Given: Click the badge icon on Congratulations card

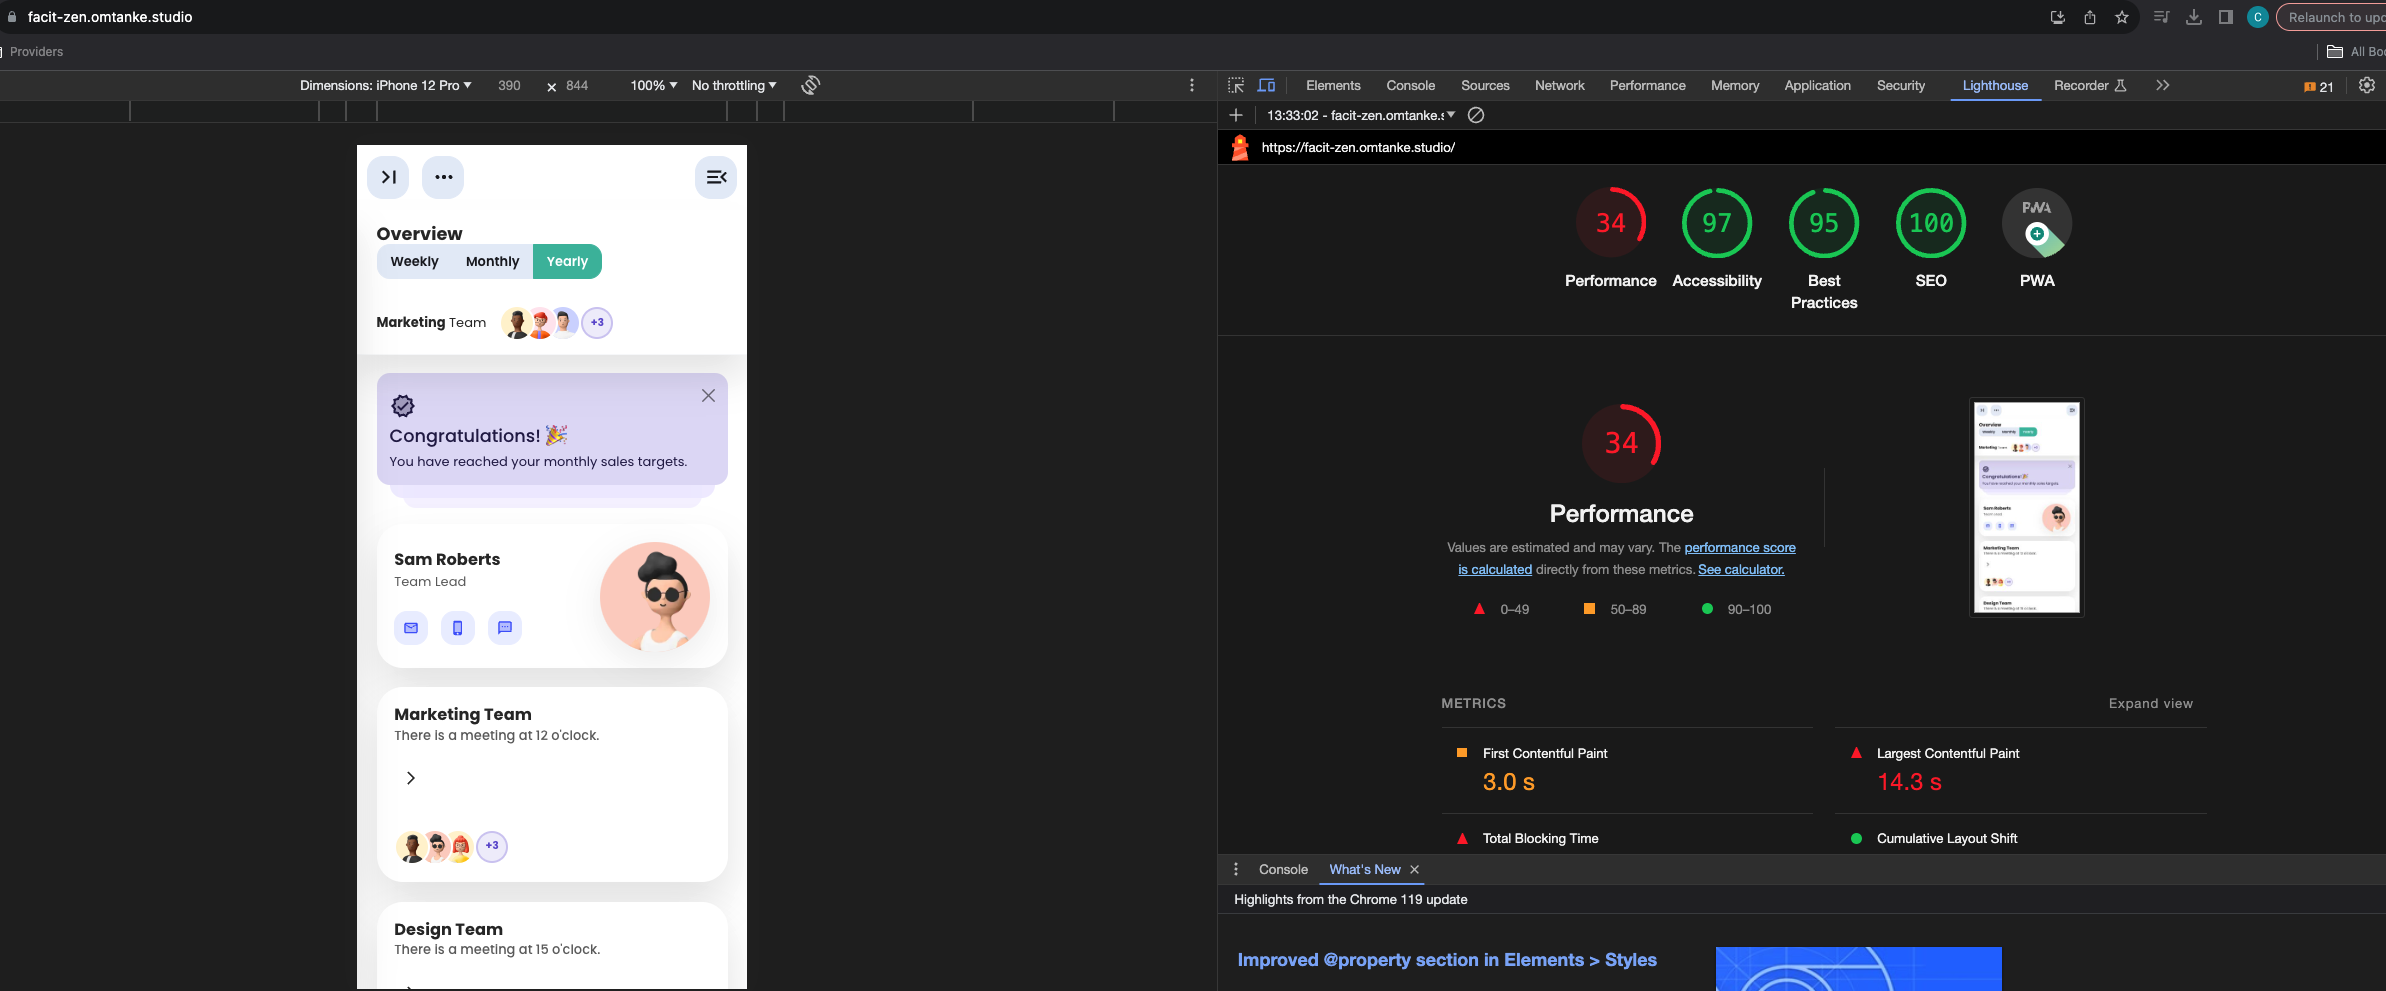Looking at the screenshot, I should pyautogui.click(x=403, y=405).
